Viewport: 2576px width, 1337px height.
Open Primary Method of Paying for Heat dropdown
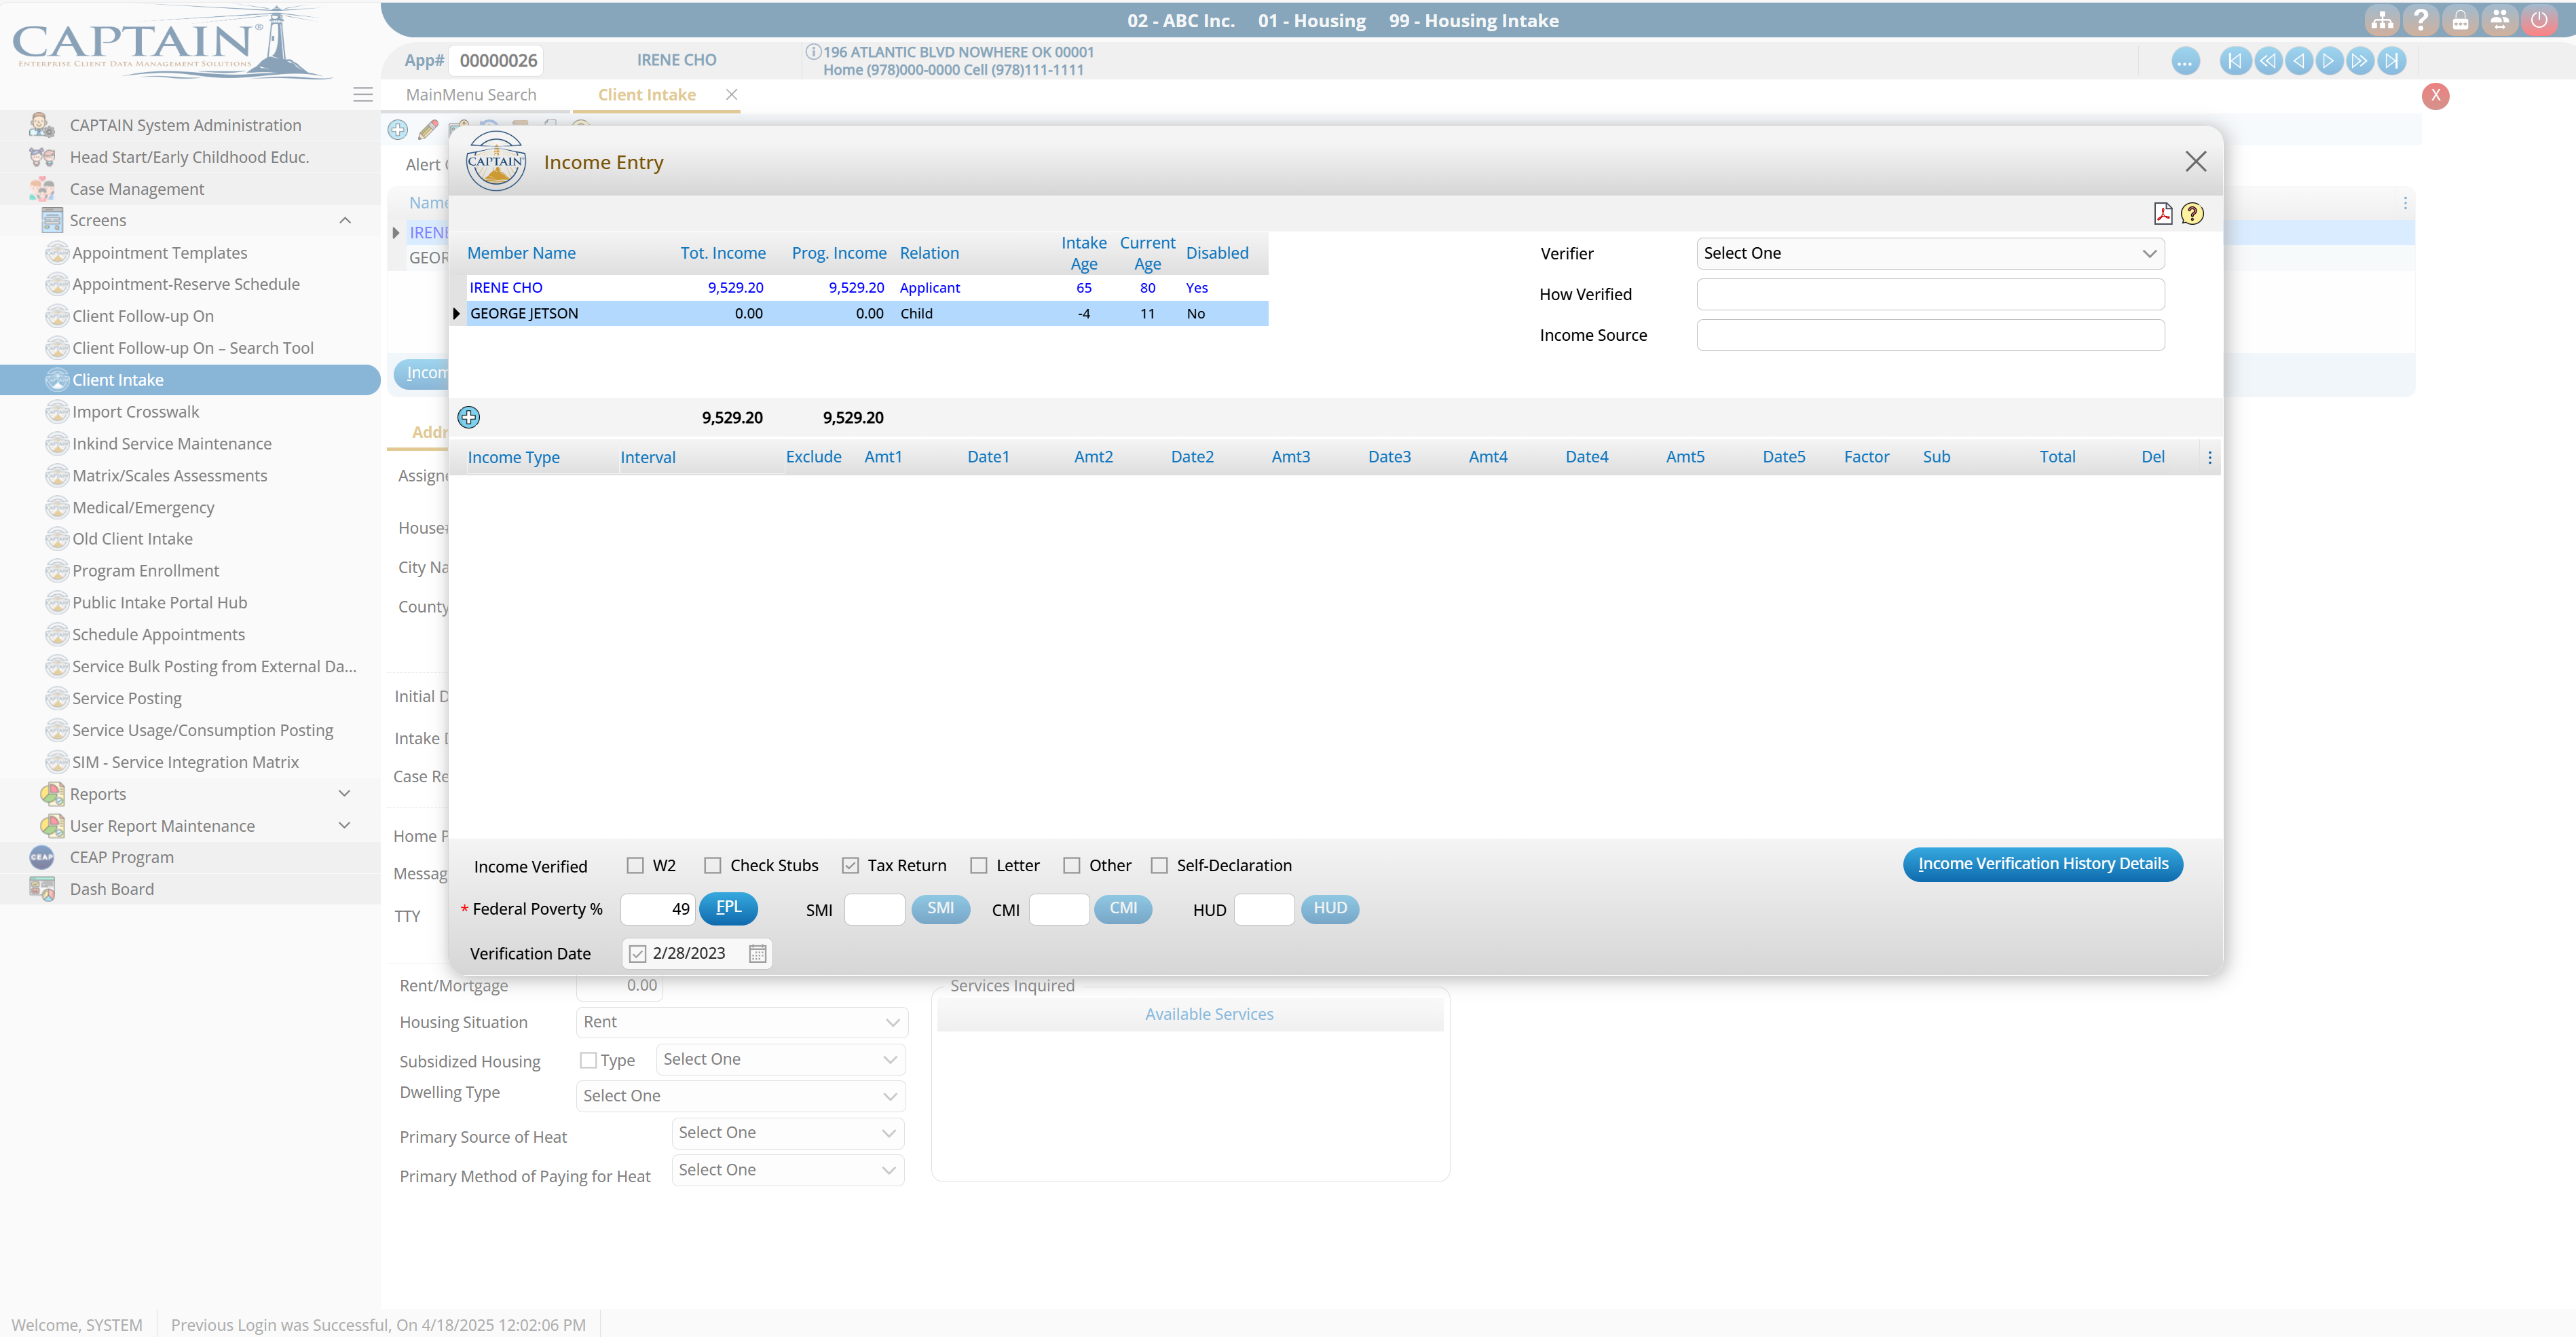pyautogui.click(x=788, y=1170)
